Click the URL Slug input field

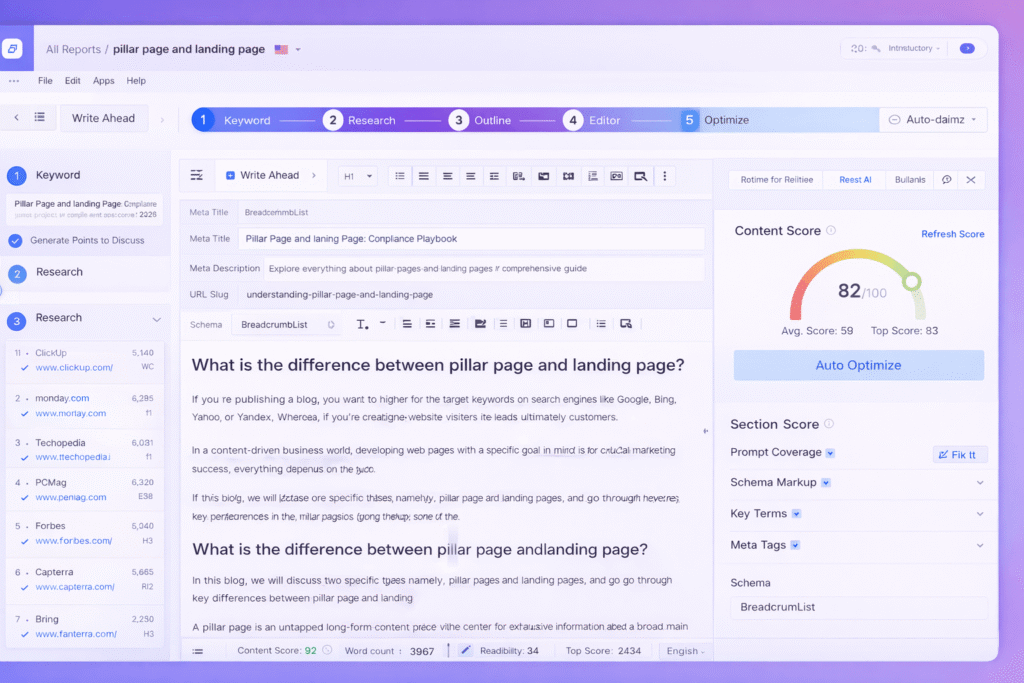coord(470,295)
